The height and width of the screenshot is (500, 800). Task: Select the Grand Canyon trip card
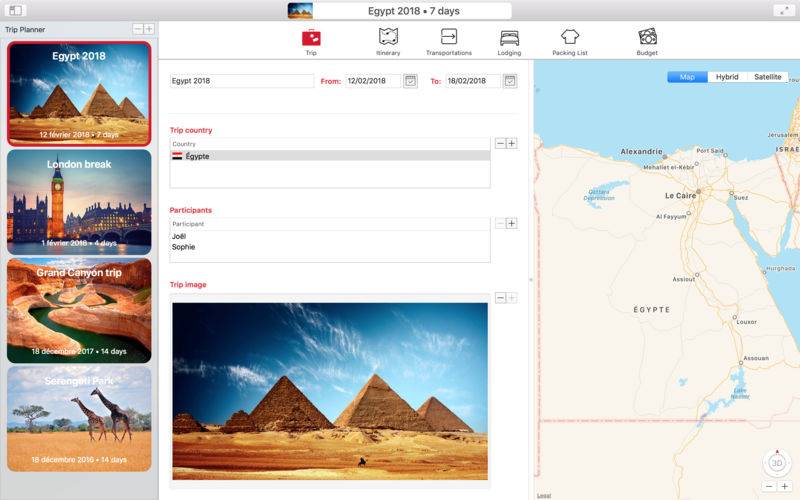[79, 310]
